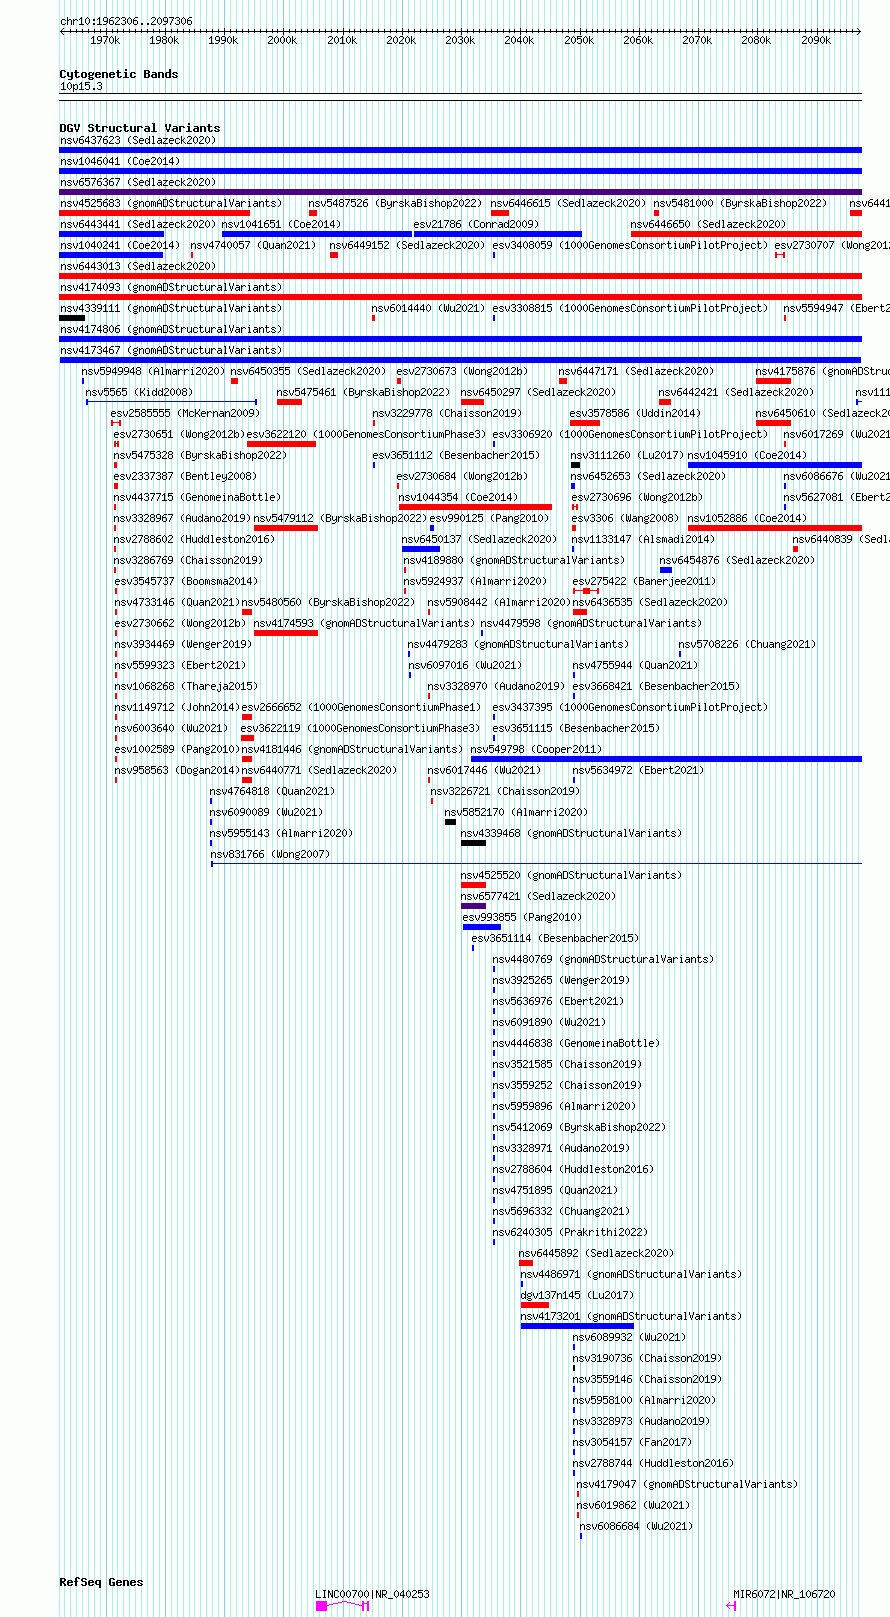Click label esv21786 (Conrad2009)
Screen dimensions: 890x1617
pos(476,225)
